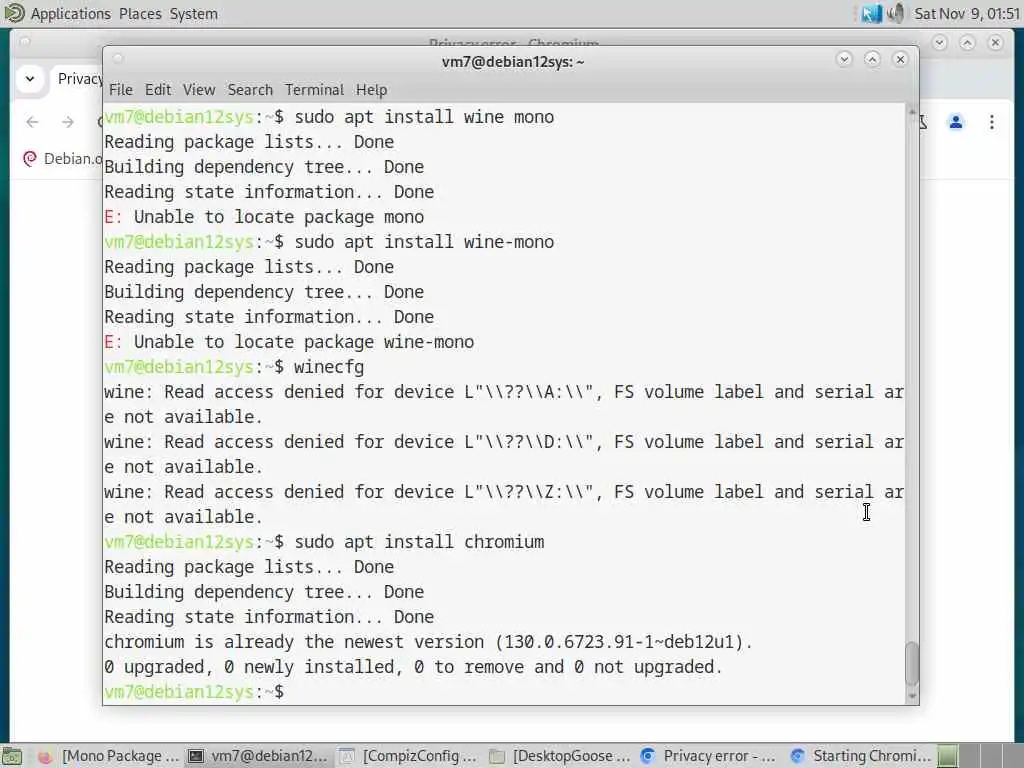Click the terminal scrollbar up arrow

point(912,111)
